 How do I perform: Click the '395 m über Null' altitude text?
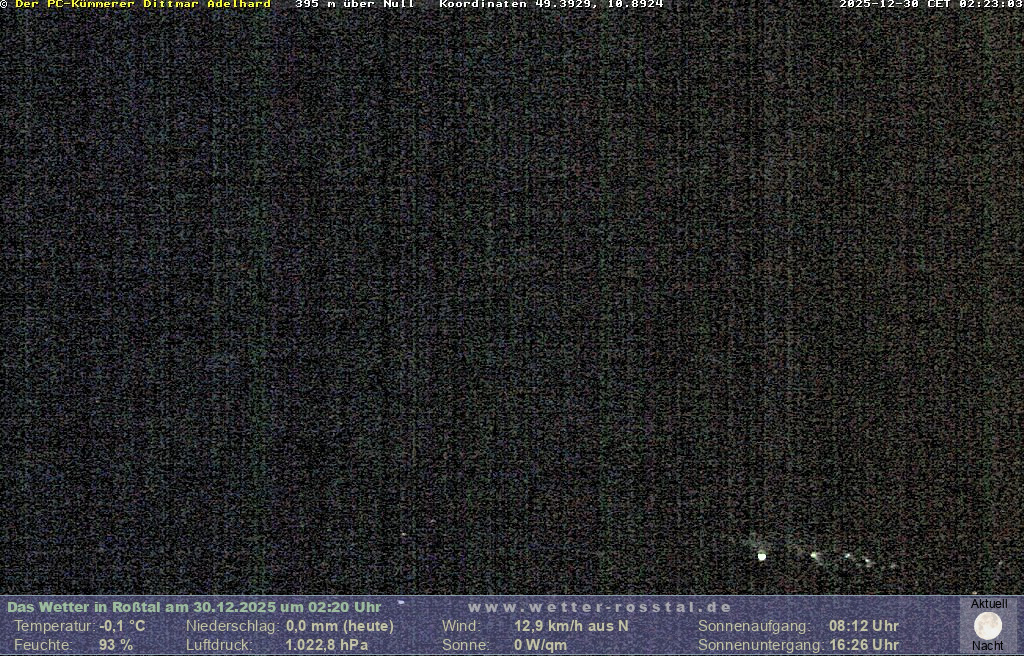(x=354, y=5)
